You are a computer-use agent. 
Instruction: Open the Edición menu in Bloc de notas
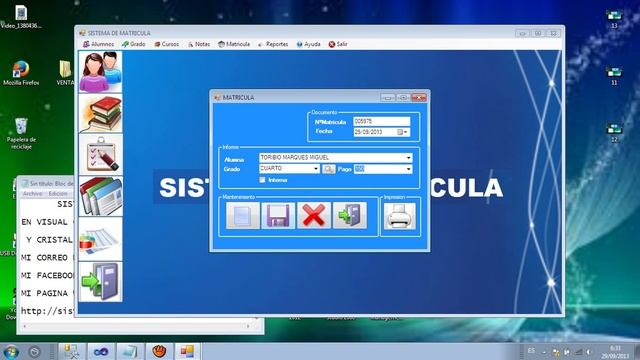click(x=58, y=193)
